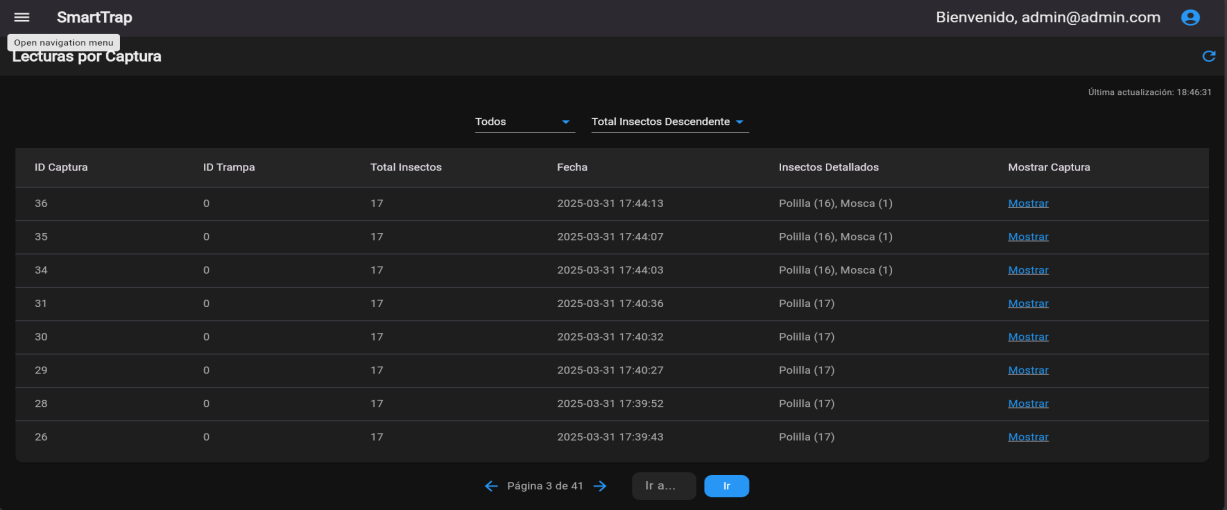The image size is (1227, 510).
Task: Click the 'Última actualización: 18:46:31' text
Action: [x=1150, y=92]
